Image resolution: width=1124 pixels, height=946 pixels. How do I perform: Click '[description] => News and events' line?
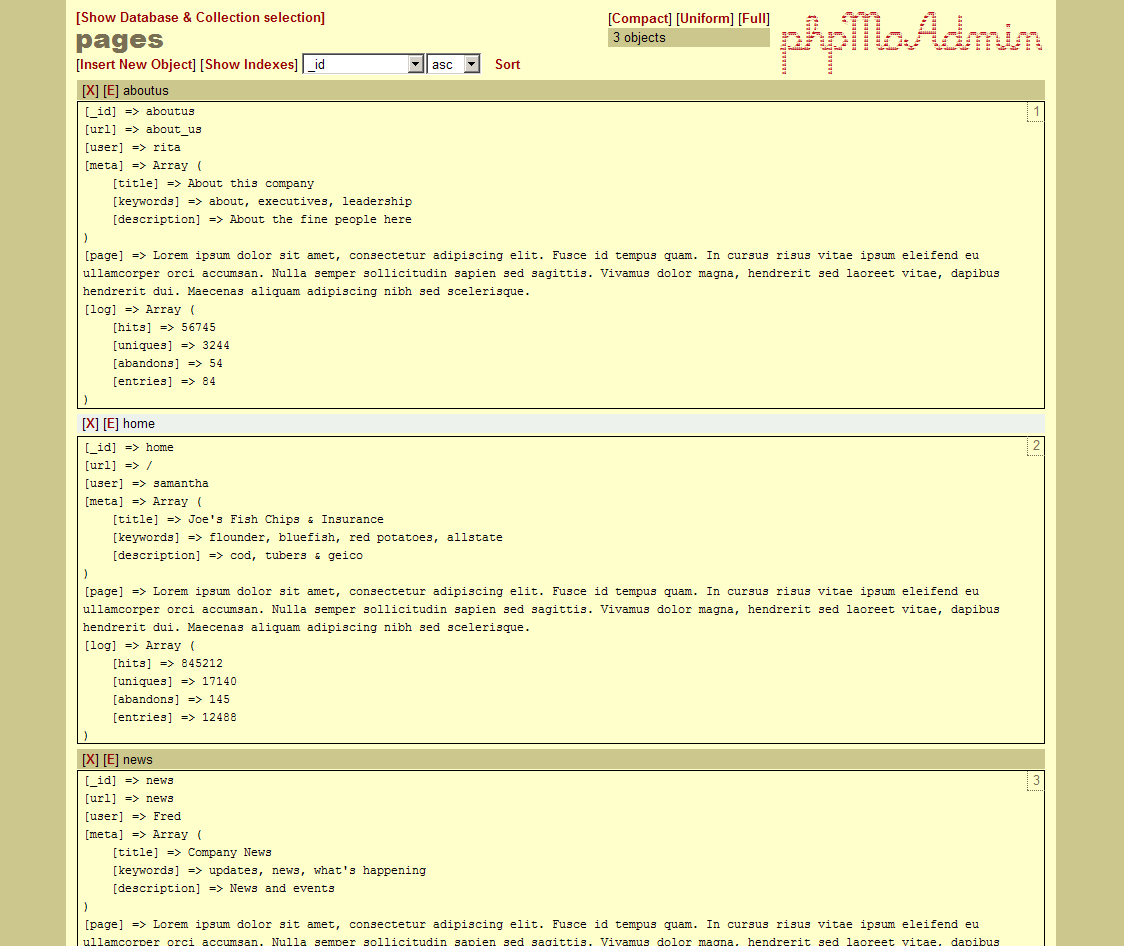[223, 889]
